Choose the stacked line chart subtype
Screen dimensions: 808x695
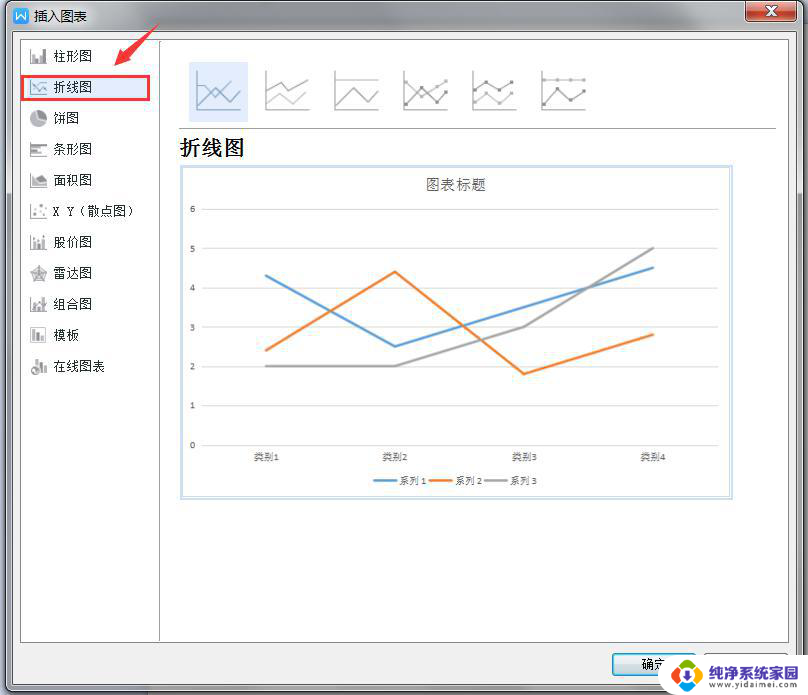pos(287,92)
